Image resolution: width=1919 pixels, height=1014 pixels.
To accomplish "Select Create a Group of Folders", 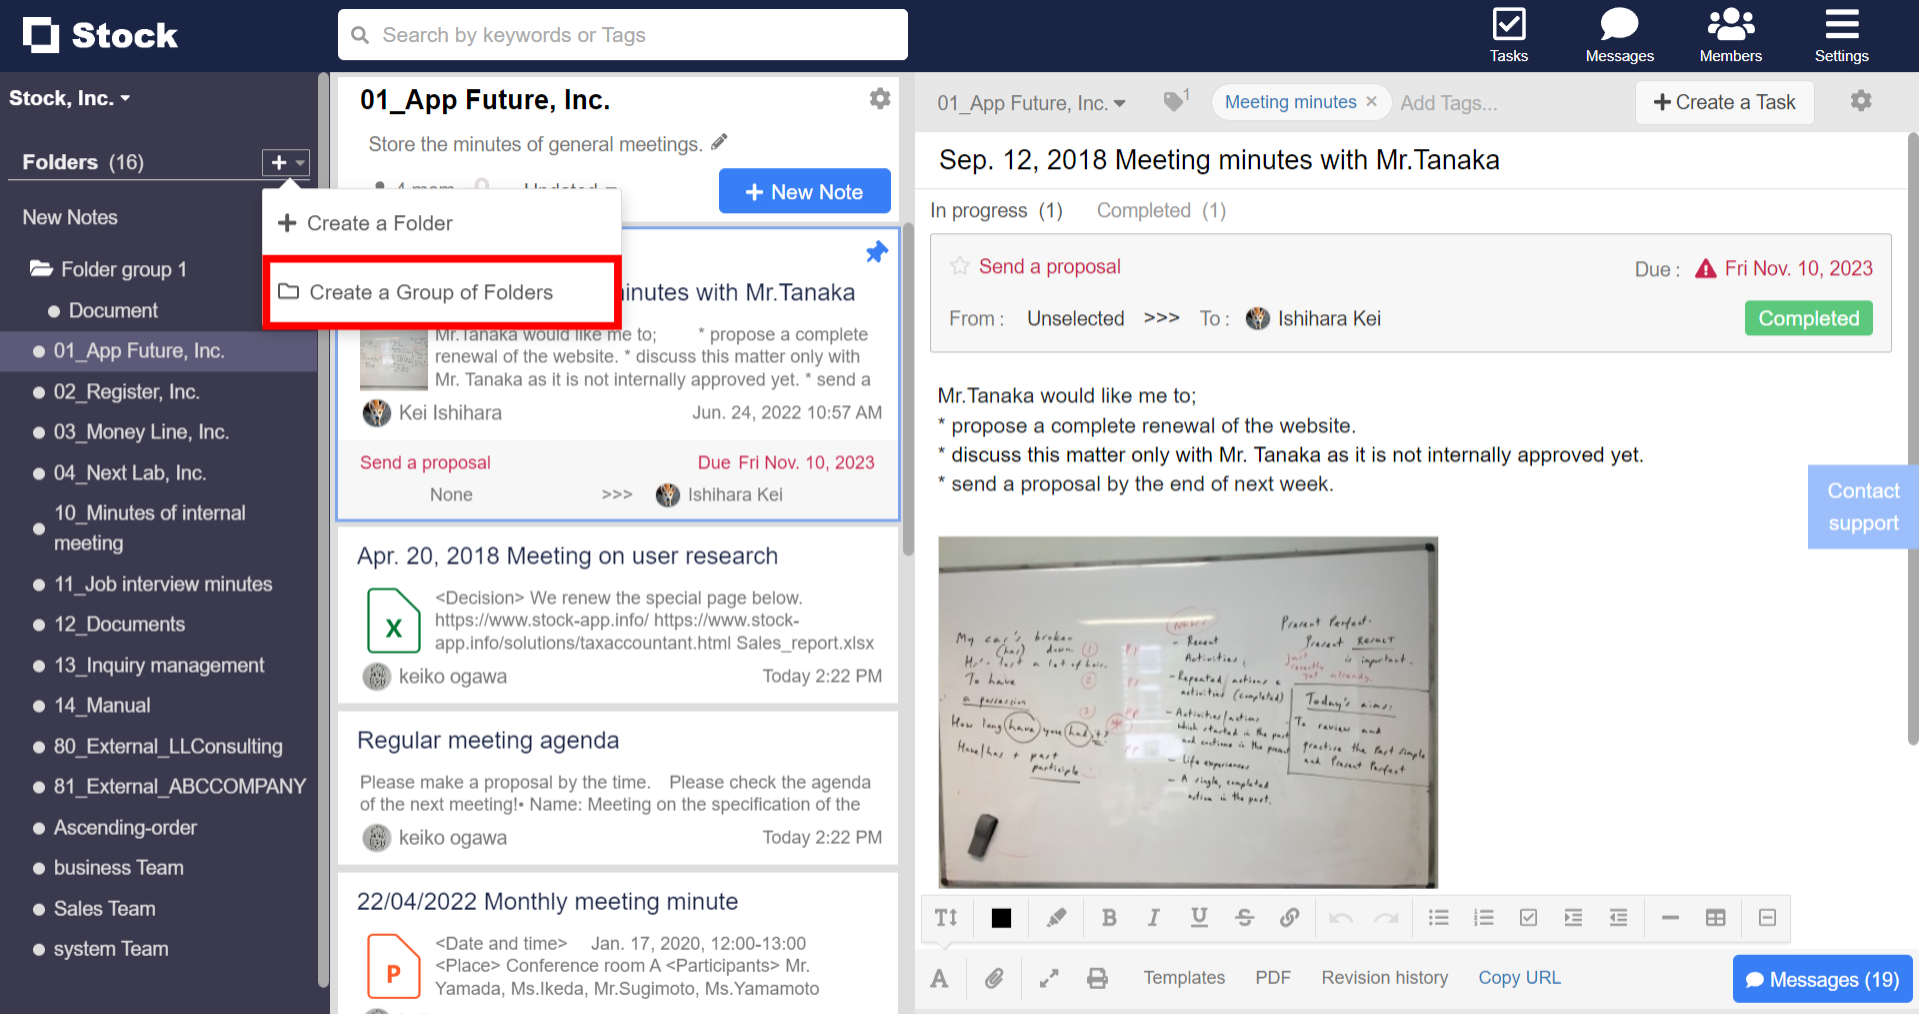I will [431, 292].
